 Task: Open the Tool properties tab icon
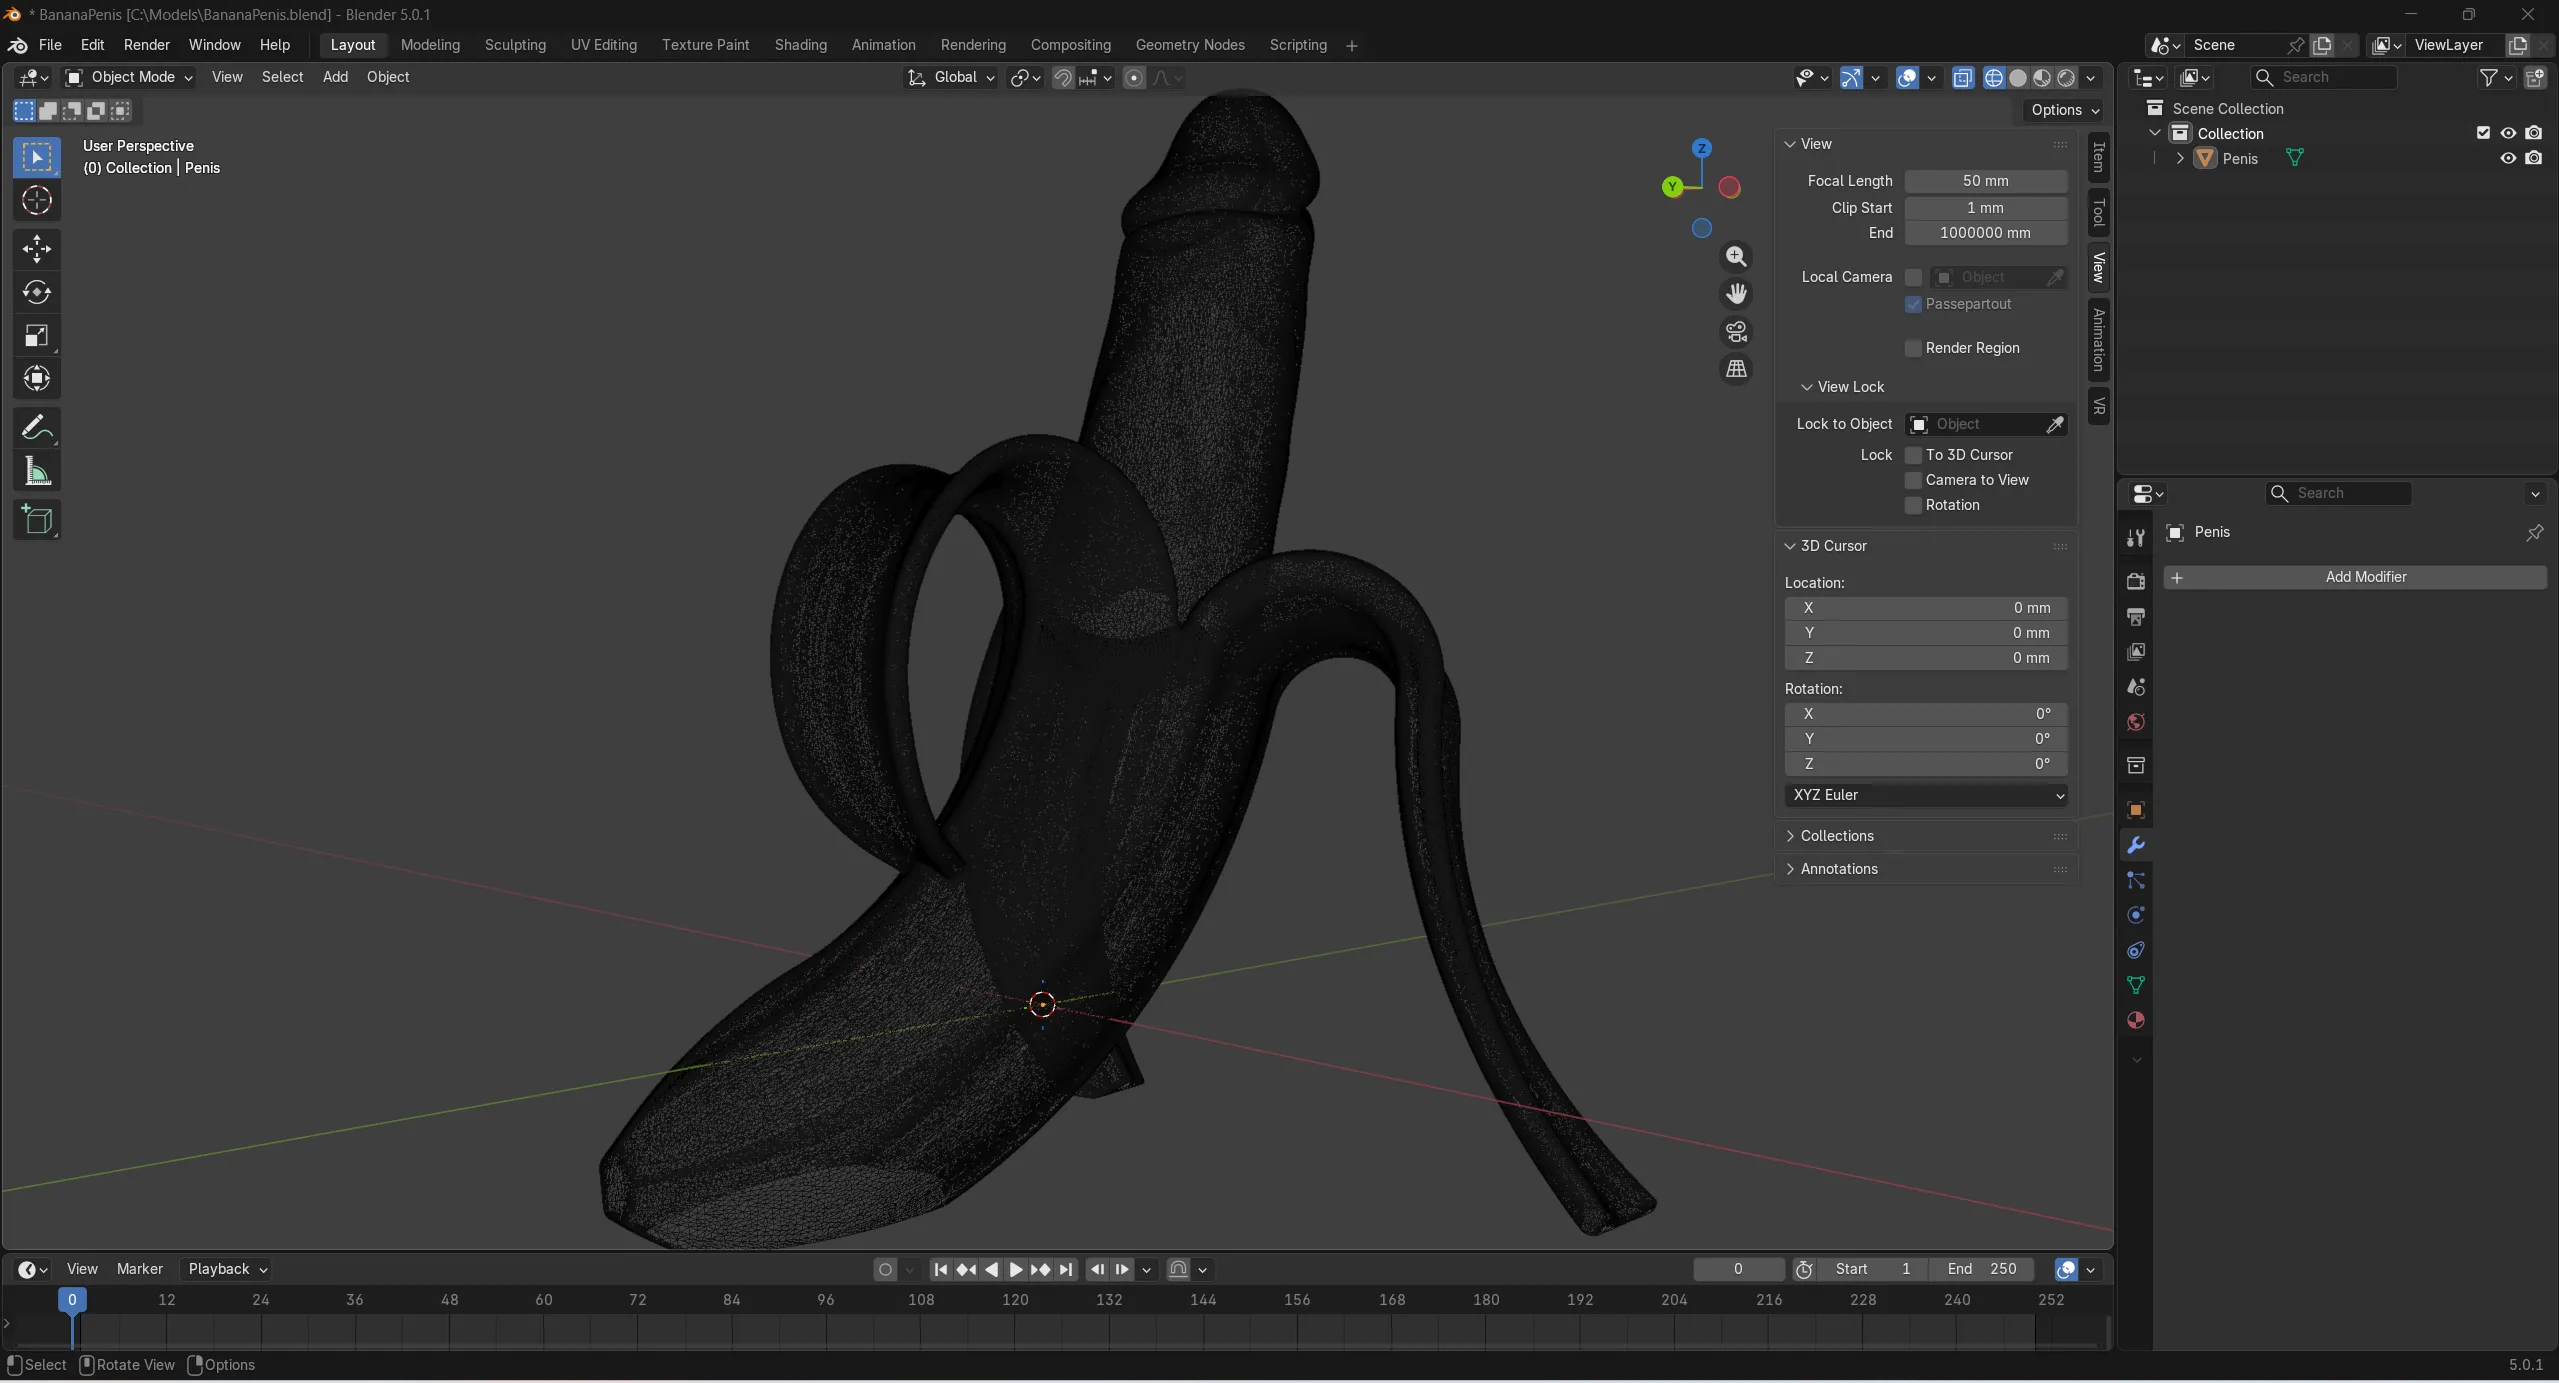(2136, 538)
